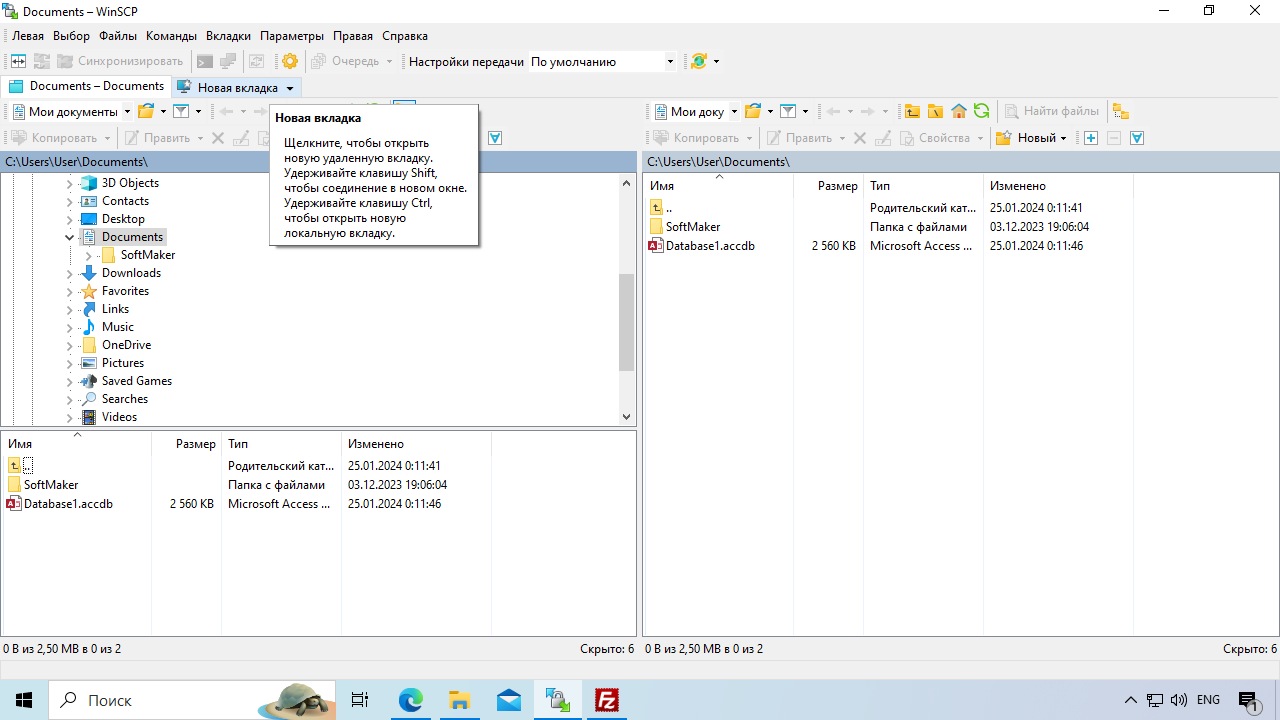Sort right panel by Изменено column

coord(1058,186)
